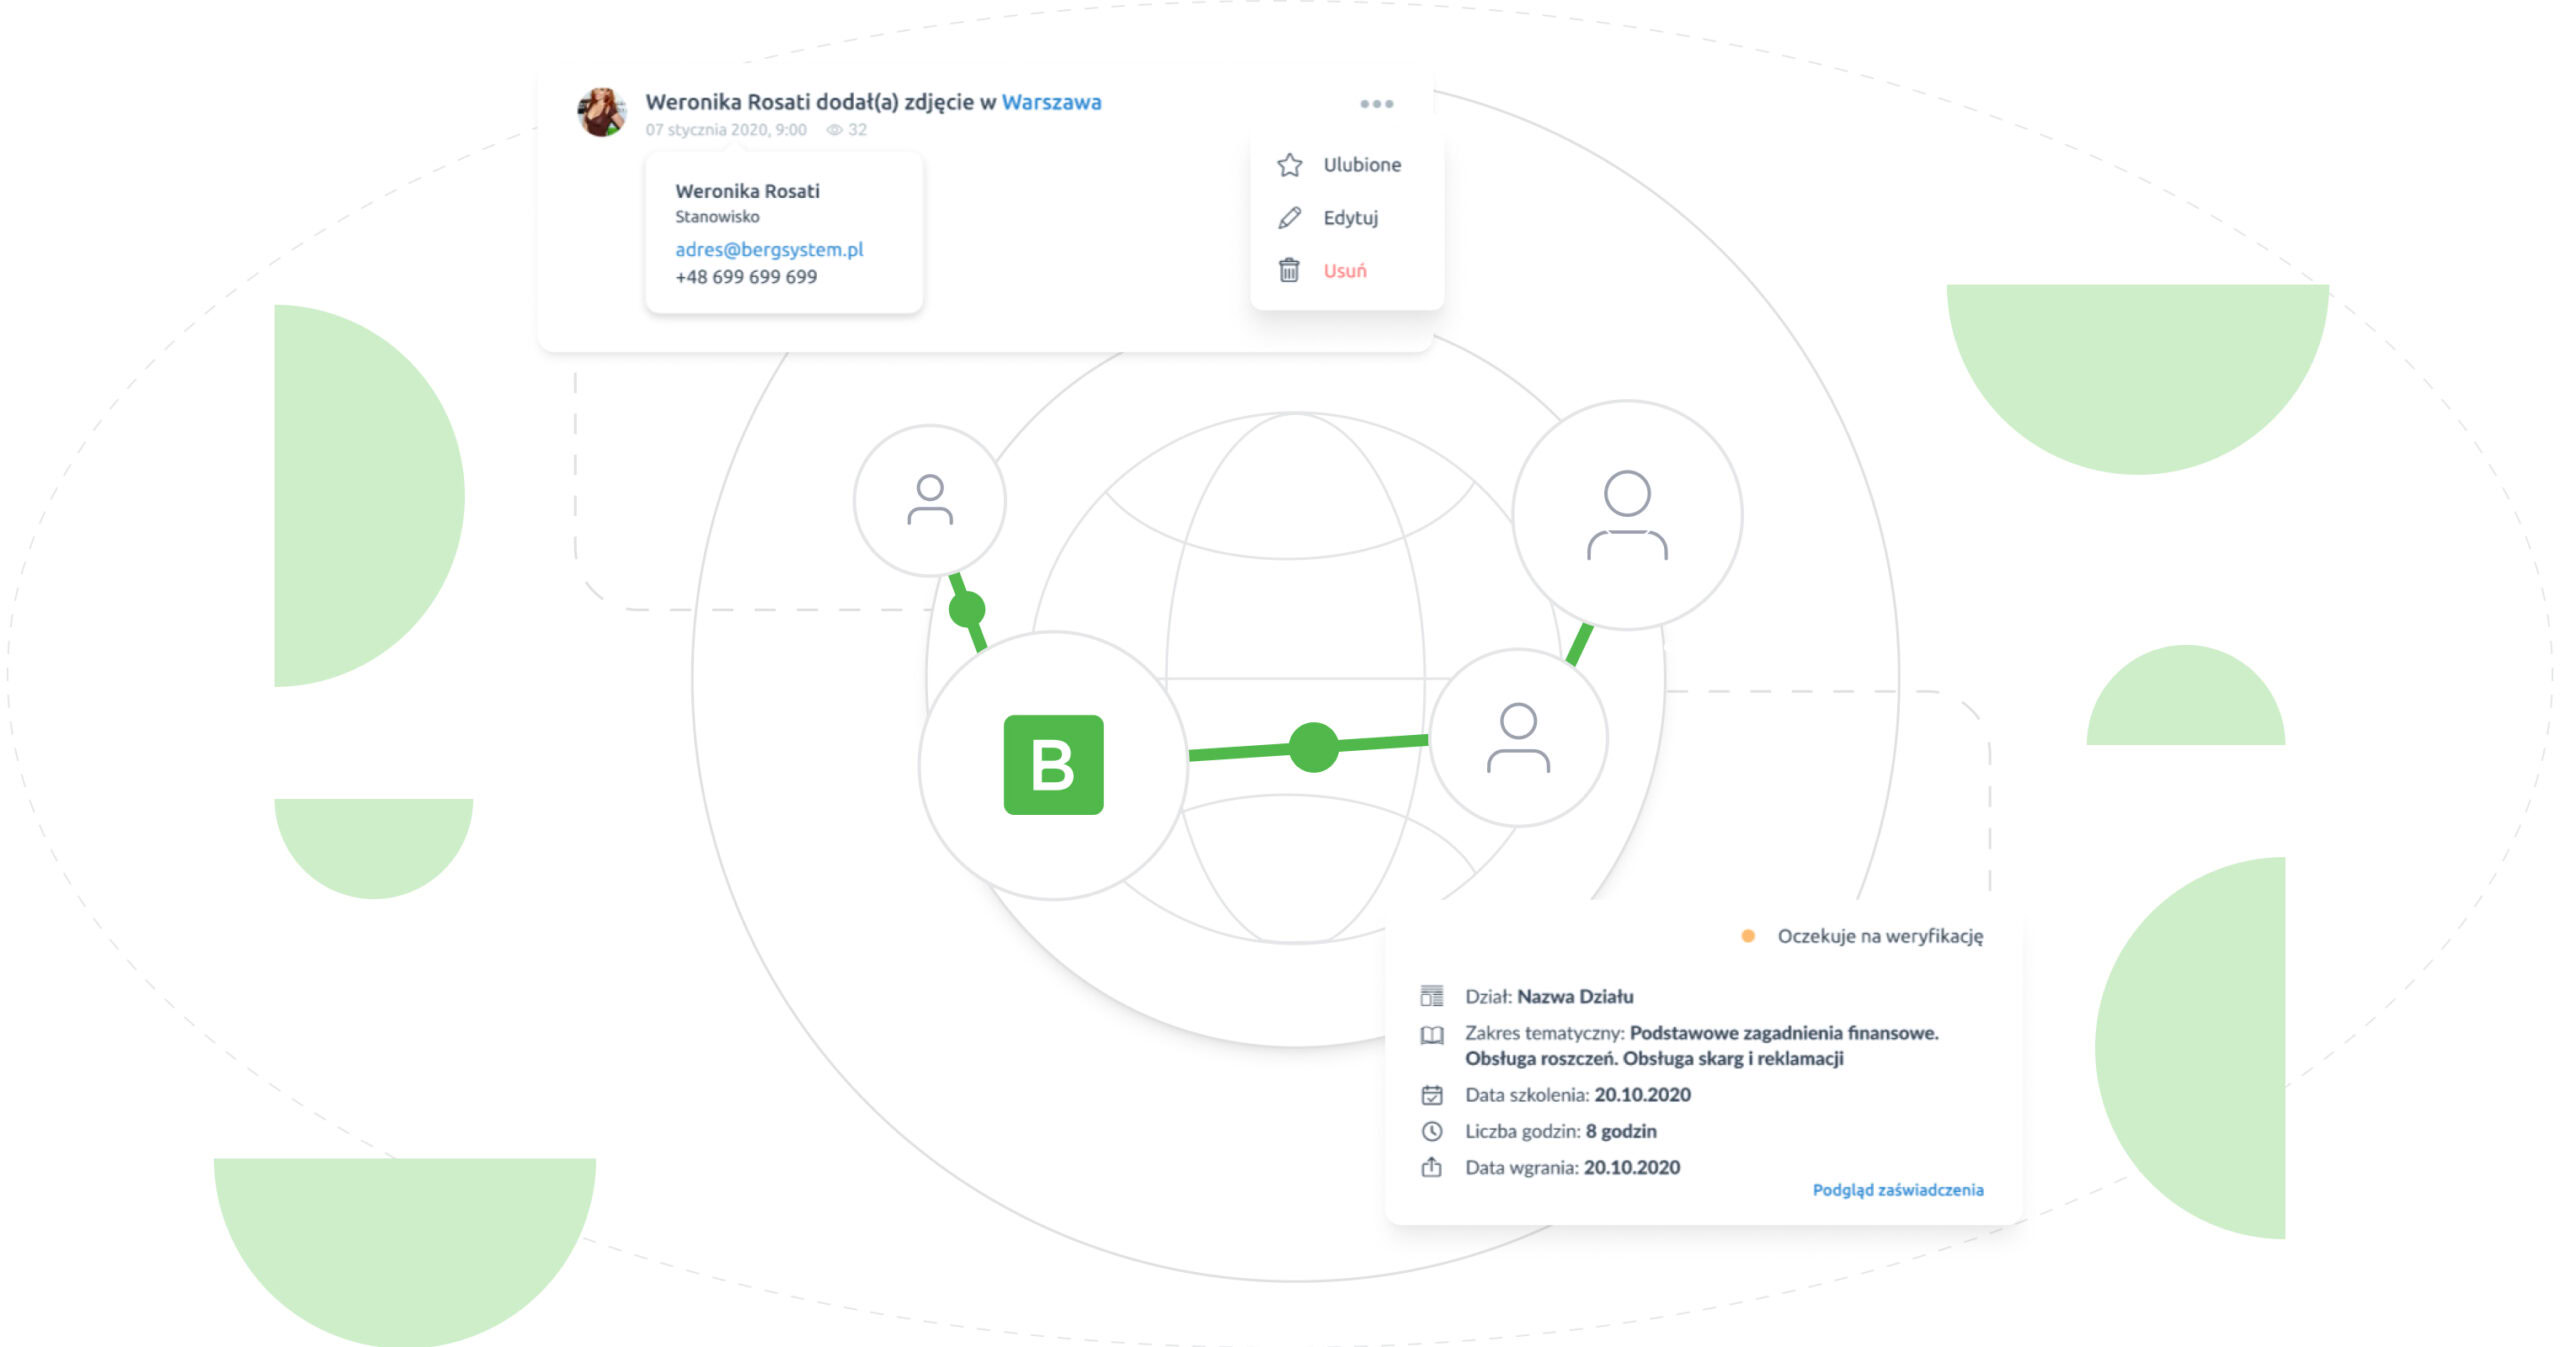Click the Usuń delete option
Viewport: 2560px width, 1347px height.
[1343, 269]
